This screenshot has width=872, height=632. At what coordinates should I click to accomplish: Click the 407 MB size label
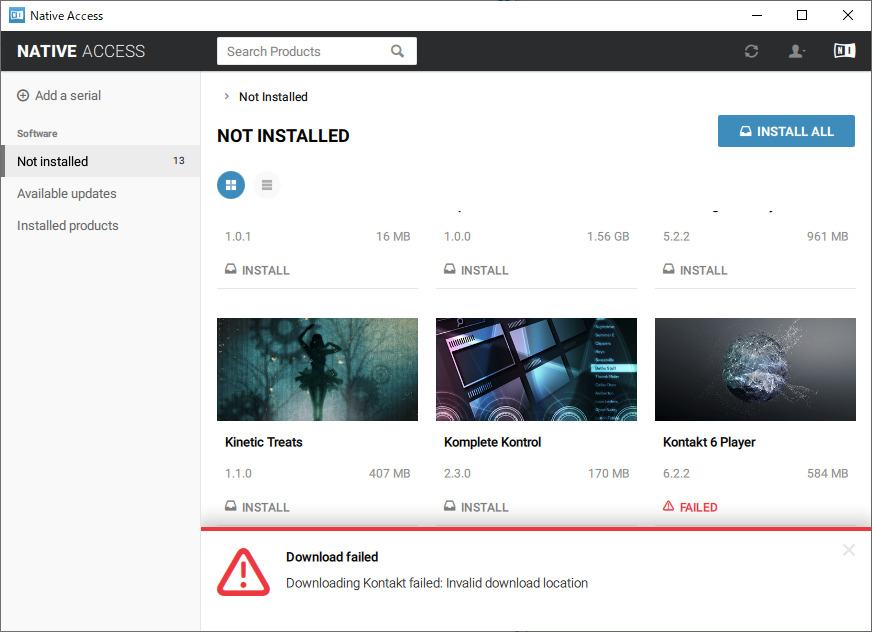click(x=389, y=473)
